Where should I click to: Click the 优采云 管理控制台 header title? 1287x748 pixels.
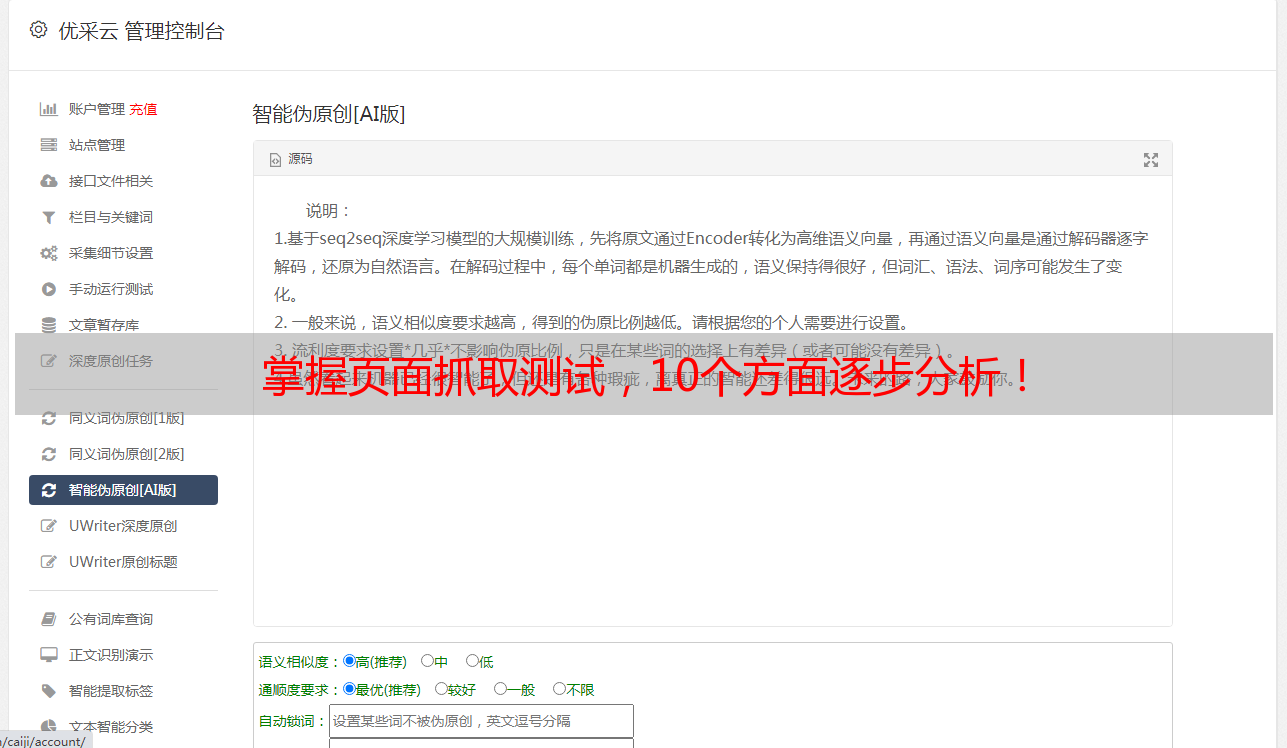[141, 31]
